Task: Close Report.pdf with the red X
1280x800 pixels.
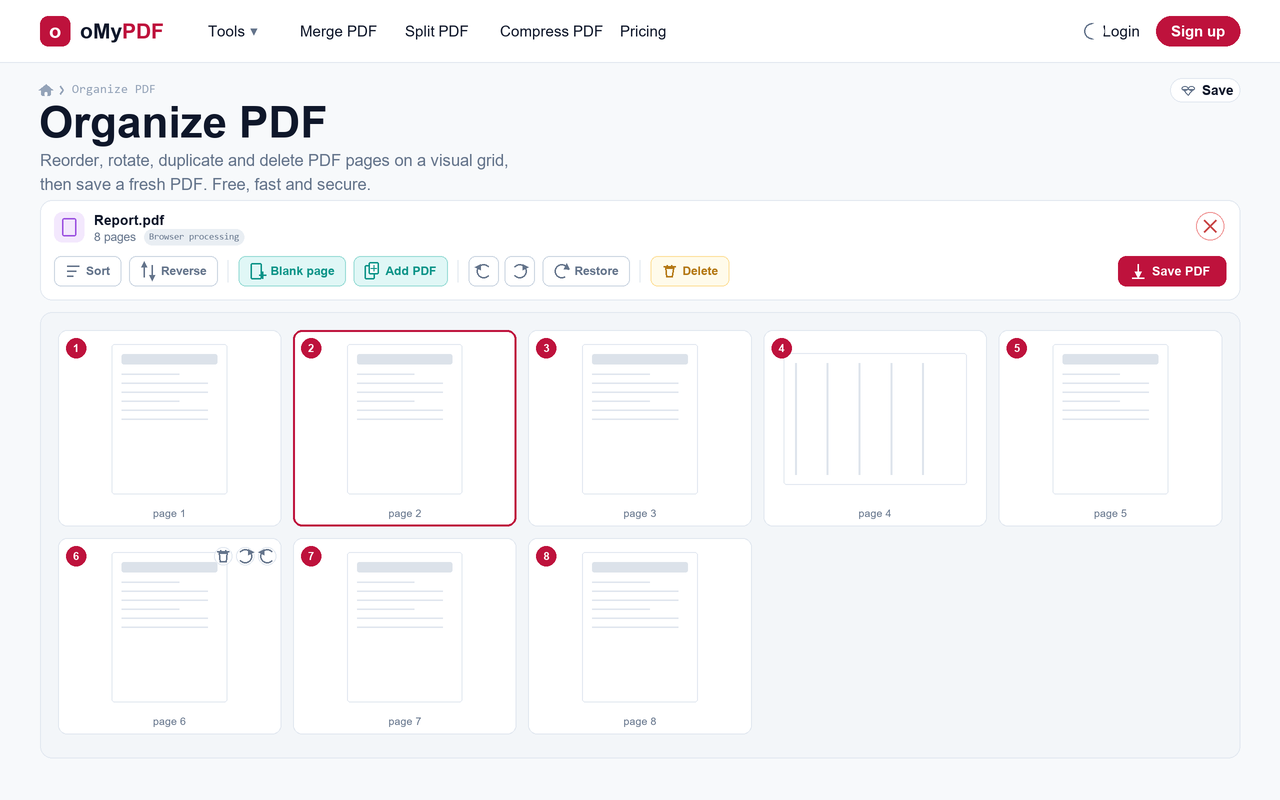Action: [x=1210, y=226]
